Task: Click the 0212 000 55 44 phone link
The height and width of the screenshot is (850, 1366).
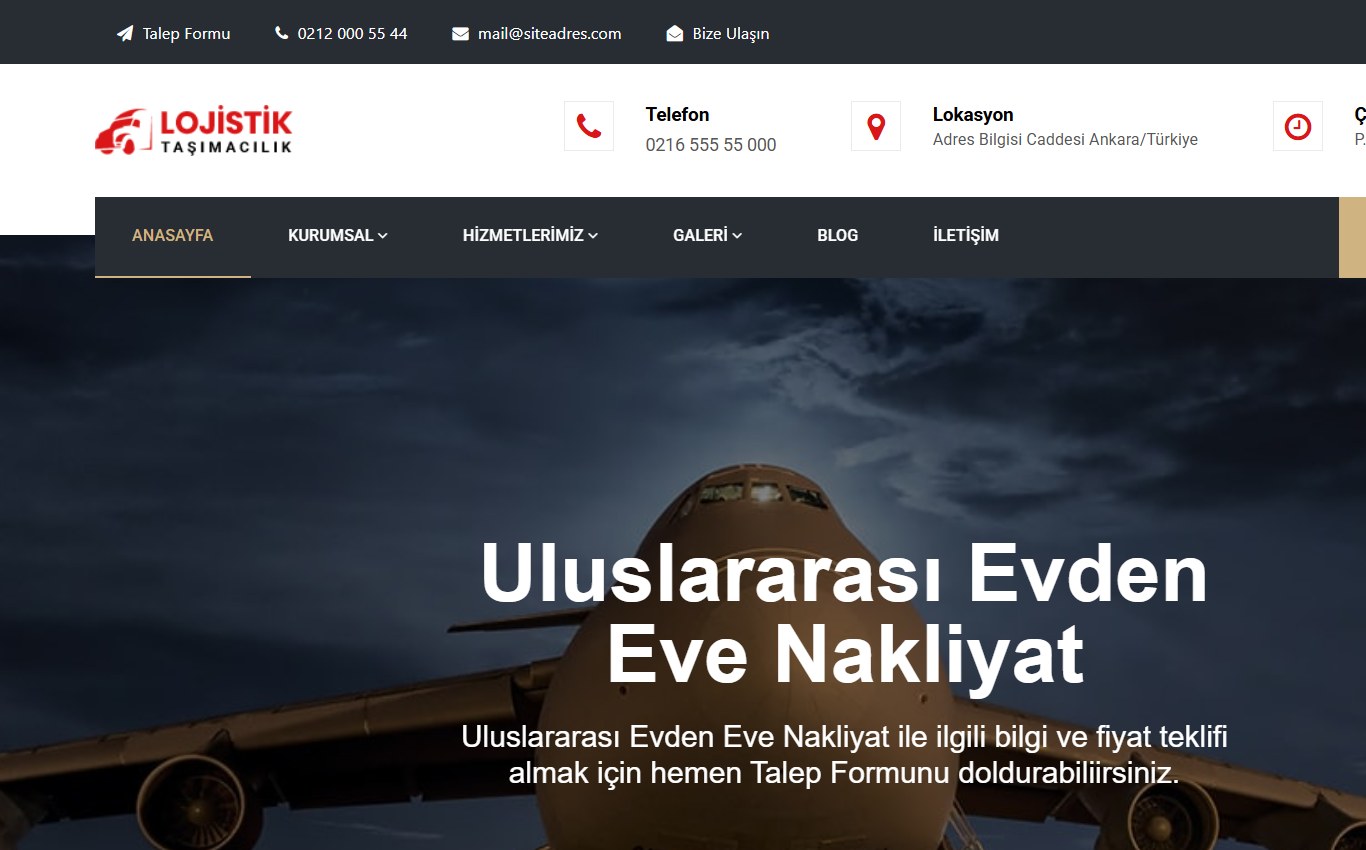Action: coord(353,34)
